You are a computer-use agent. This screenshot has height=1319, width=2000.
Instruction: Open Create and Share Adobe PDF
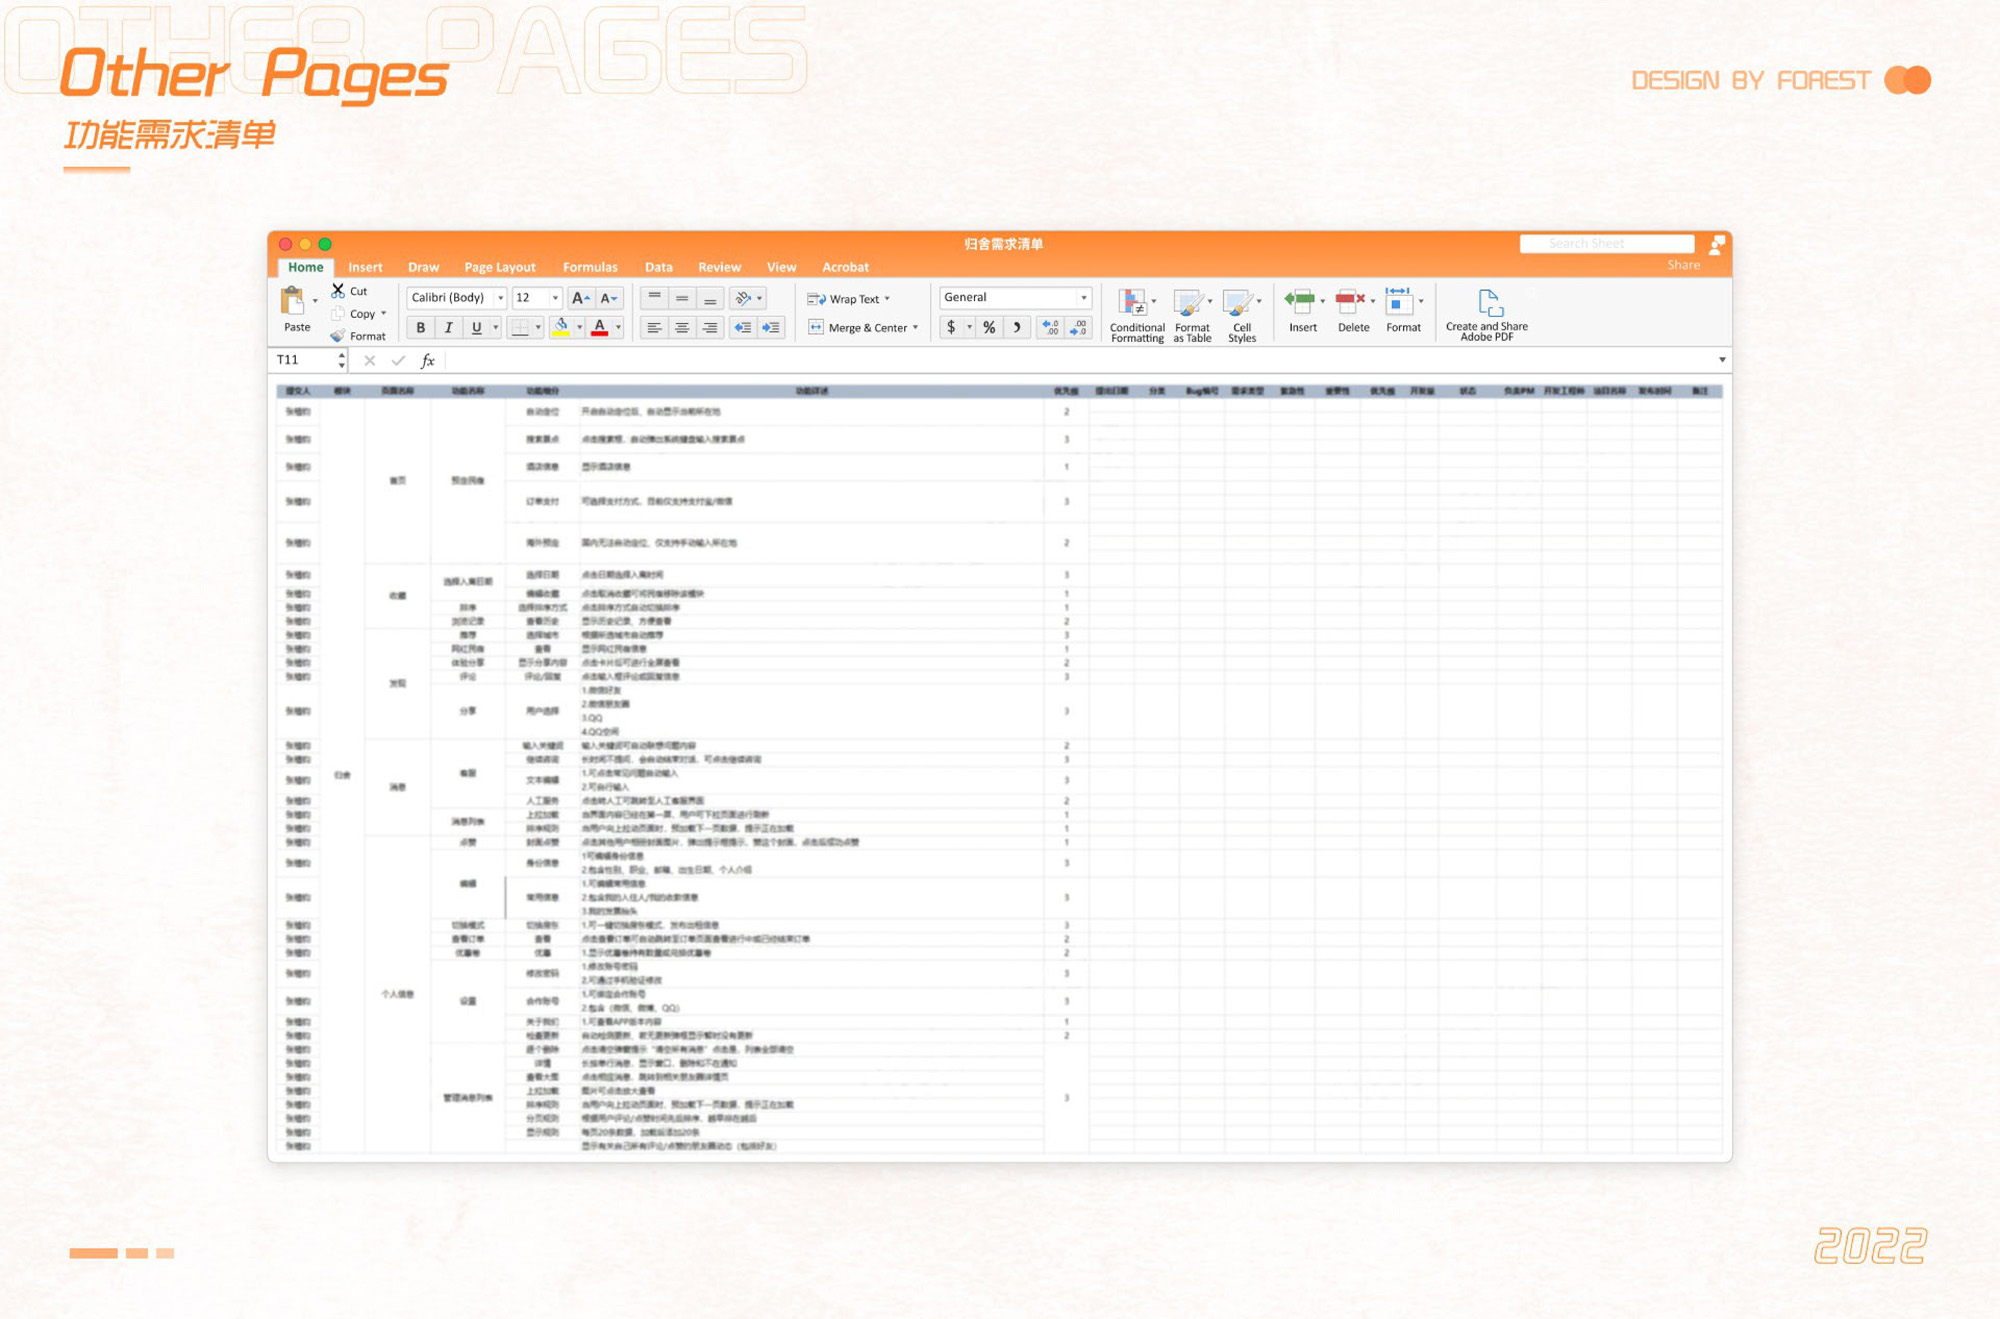click(x=1487, y=315)
